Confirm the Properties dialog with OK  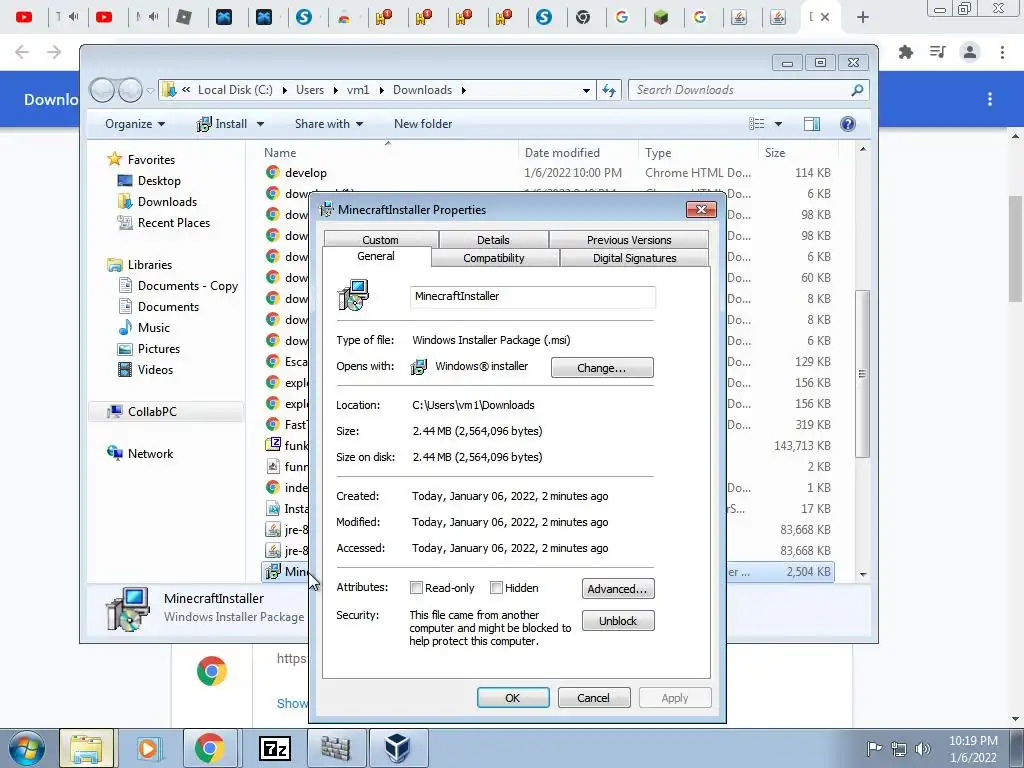point(513,697)
